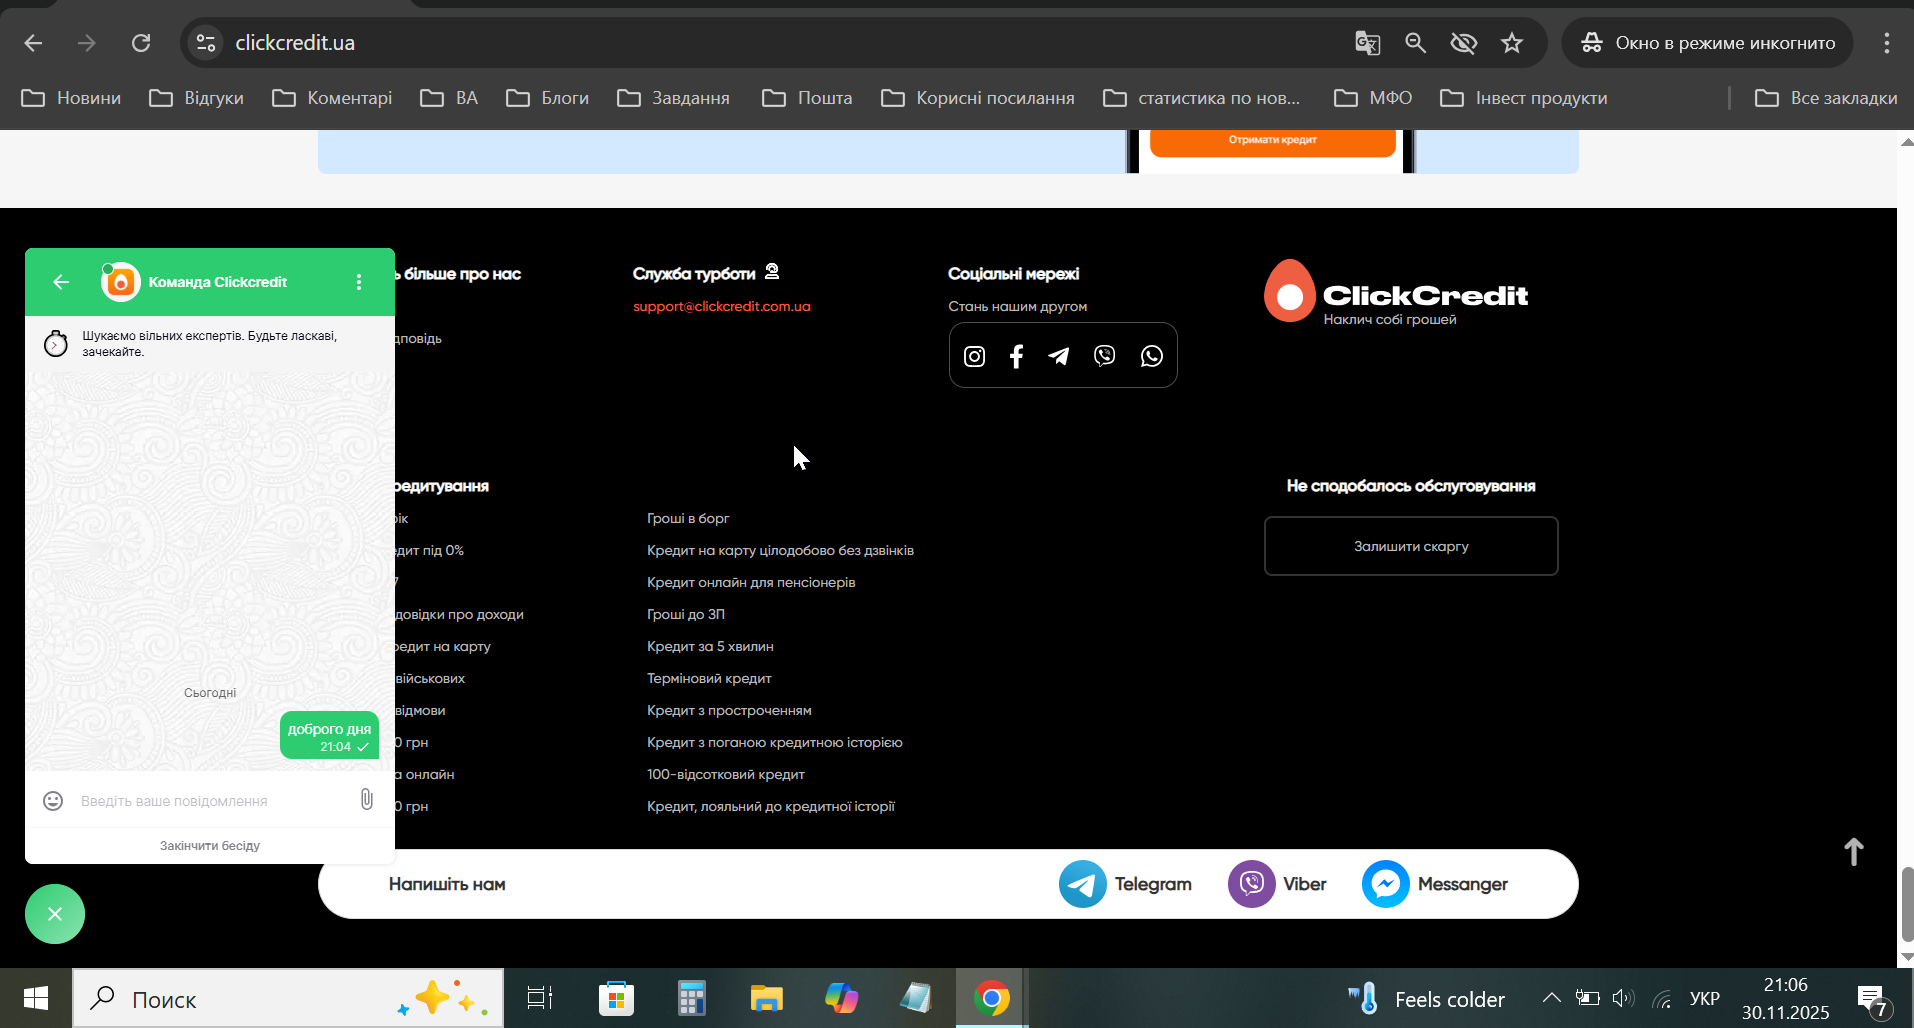Open the 'статистика по нов...' bookmarks folder
Viewport: 1914px width, 1028px height.
pos(1202,98)
